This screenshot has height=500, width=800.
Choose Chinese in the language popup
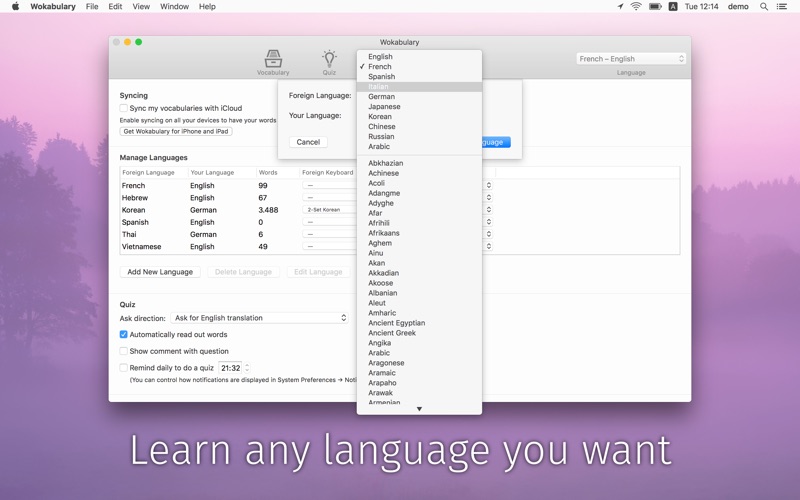click(419, 127)
